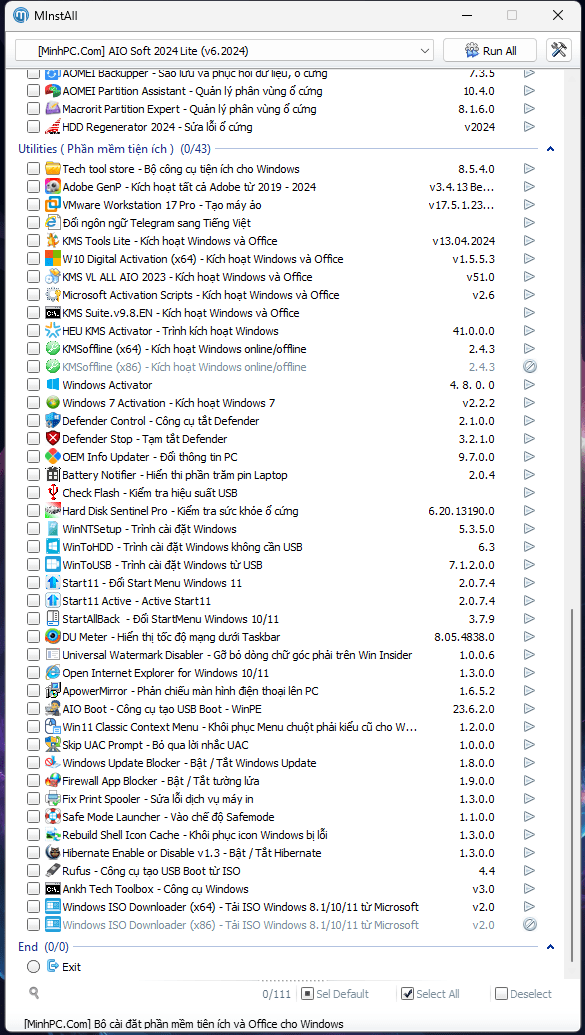Screen dimensions: 585x1035
Task: Select the Macrorit Partition Expert row text
Action: coord(189,109)
